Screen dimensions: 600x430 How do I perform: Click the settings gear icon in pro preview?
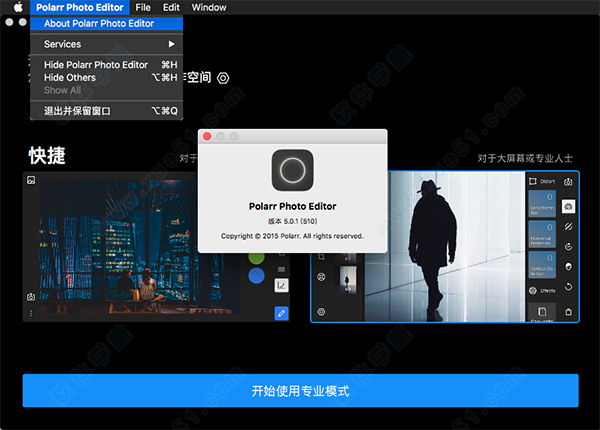(321, 312)
